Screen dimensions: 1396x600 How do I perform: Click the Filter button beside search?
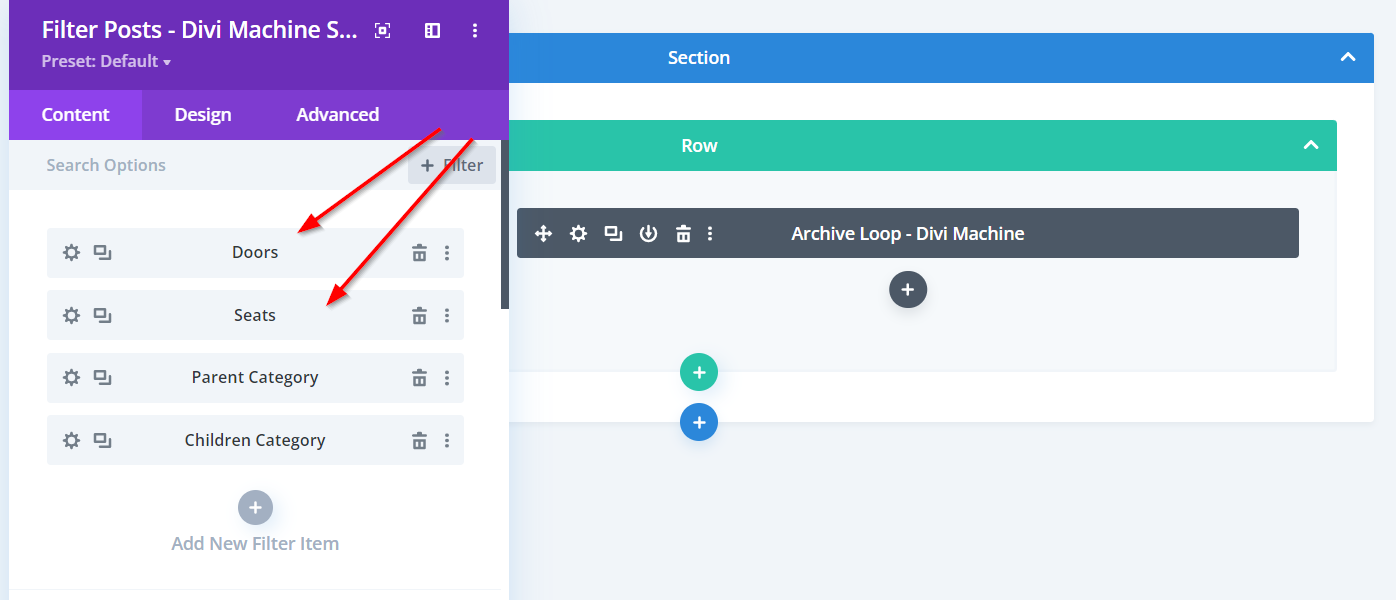tap(452, 166)
